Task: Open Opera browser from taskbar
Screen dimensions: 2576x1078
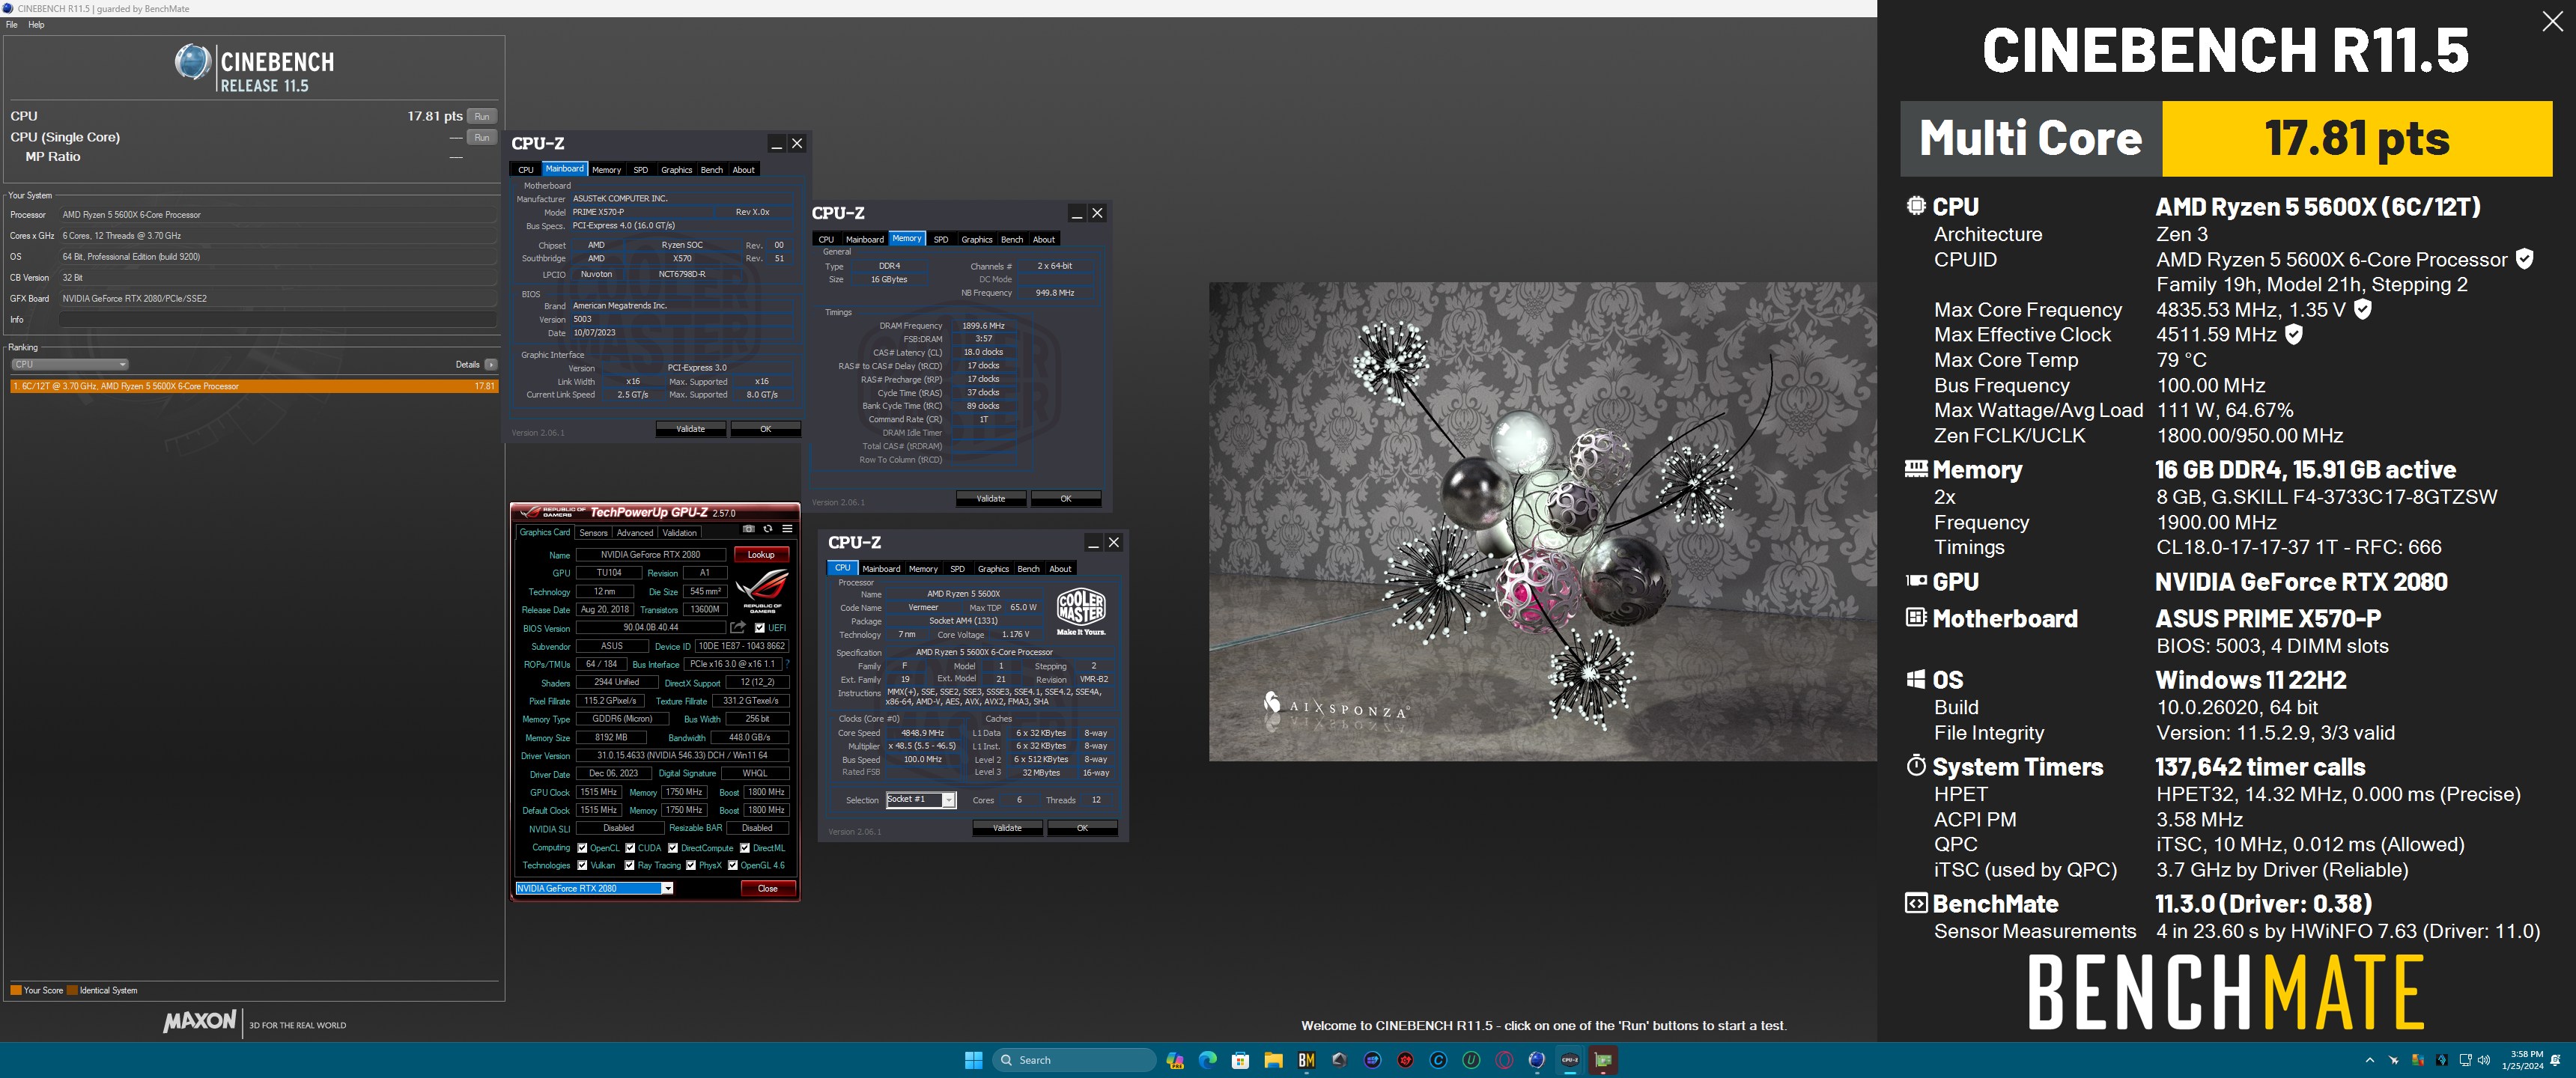Action: coord(1504,1060)
